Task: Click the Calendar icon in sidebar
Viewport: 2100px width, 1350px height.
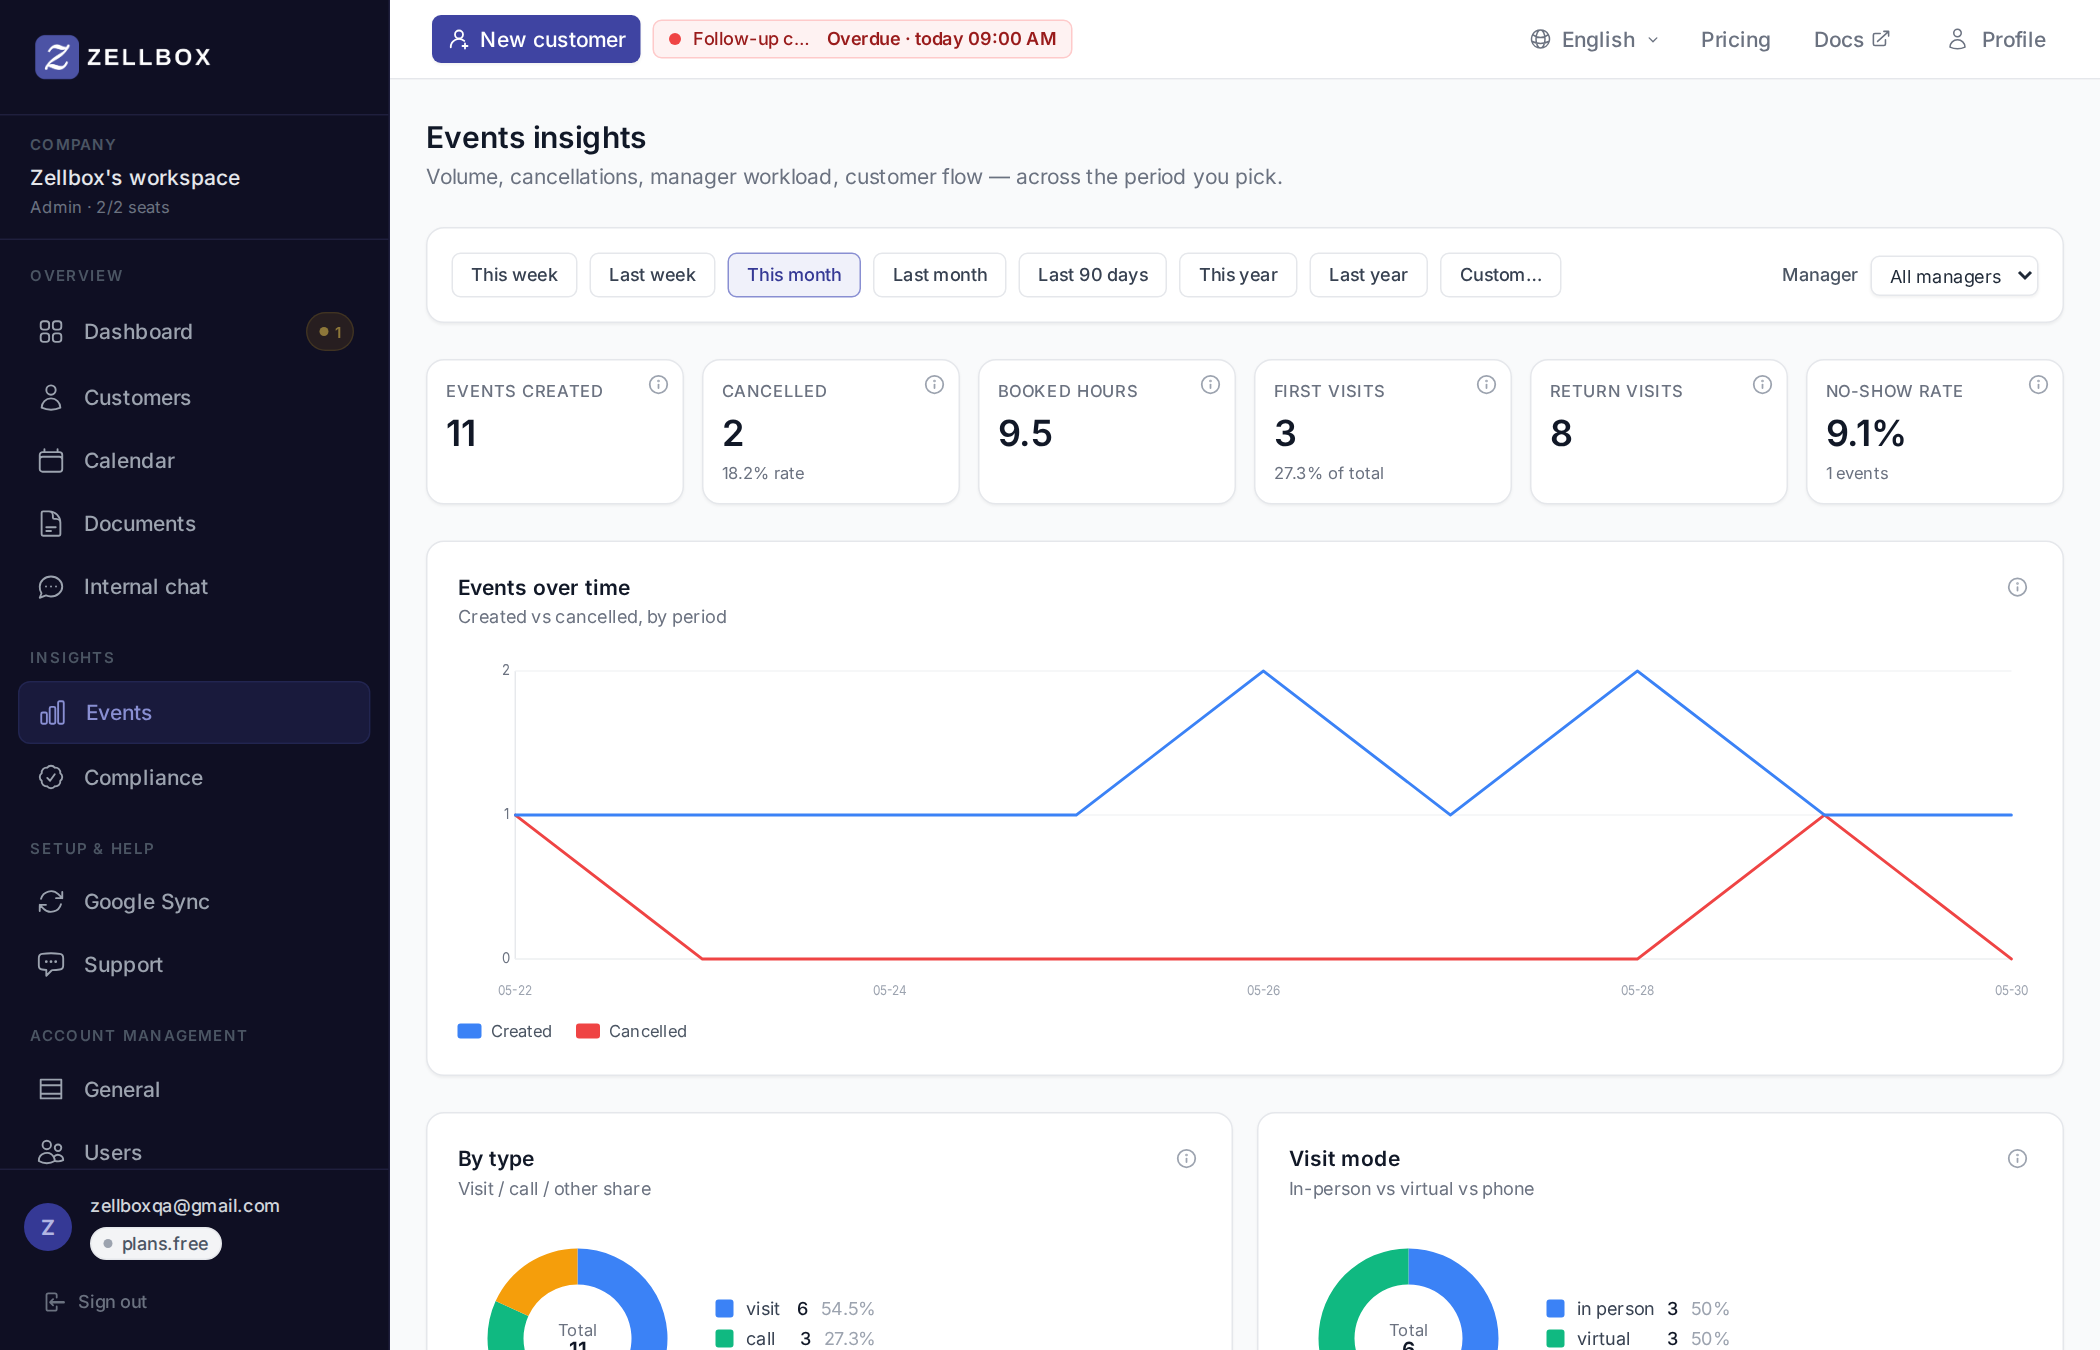Action: point(51,461)
